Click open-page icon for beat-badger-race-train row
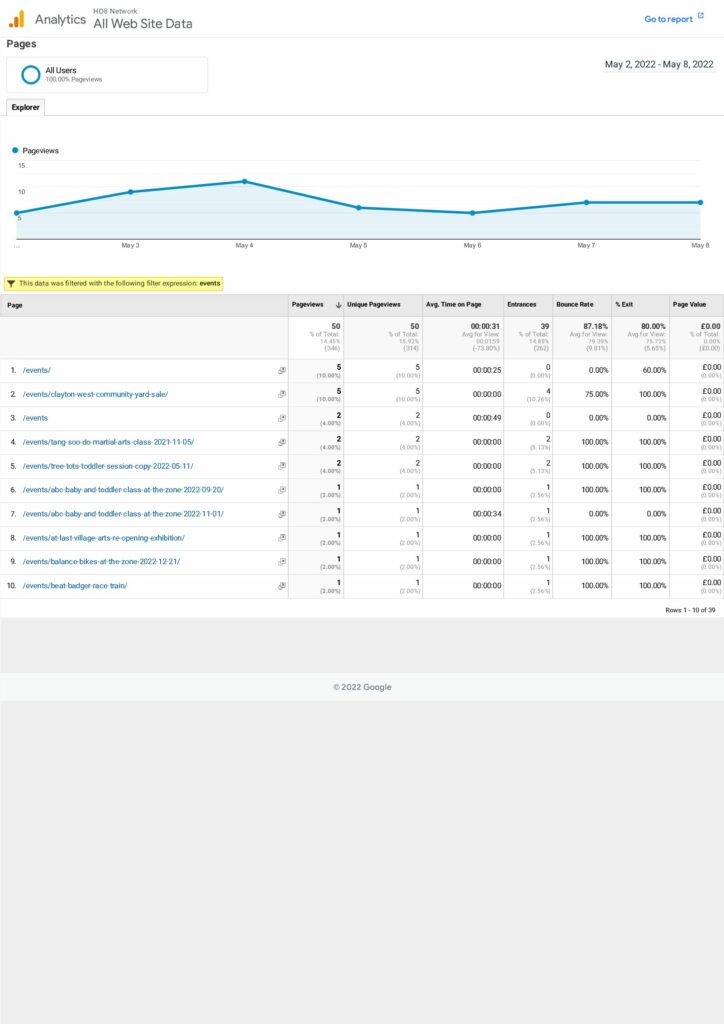Viewport: 724px width, 1024px height. pyautogui.click(x=281, y=586)
